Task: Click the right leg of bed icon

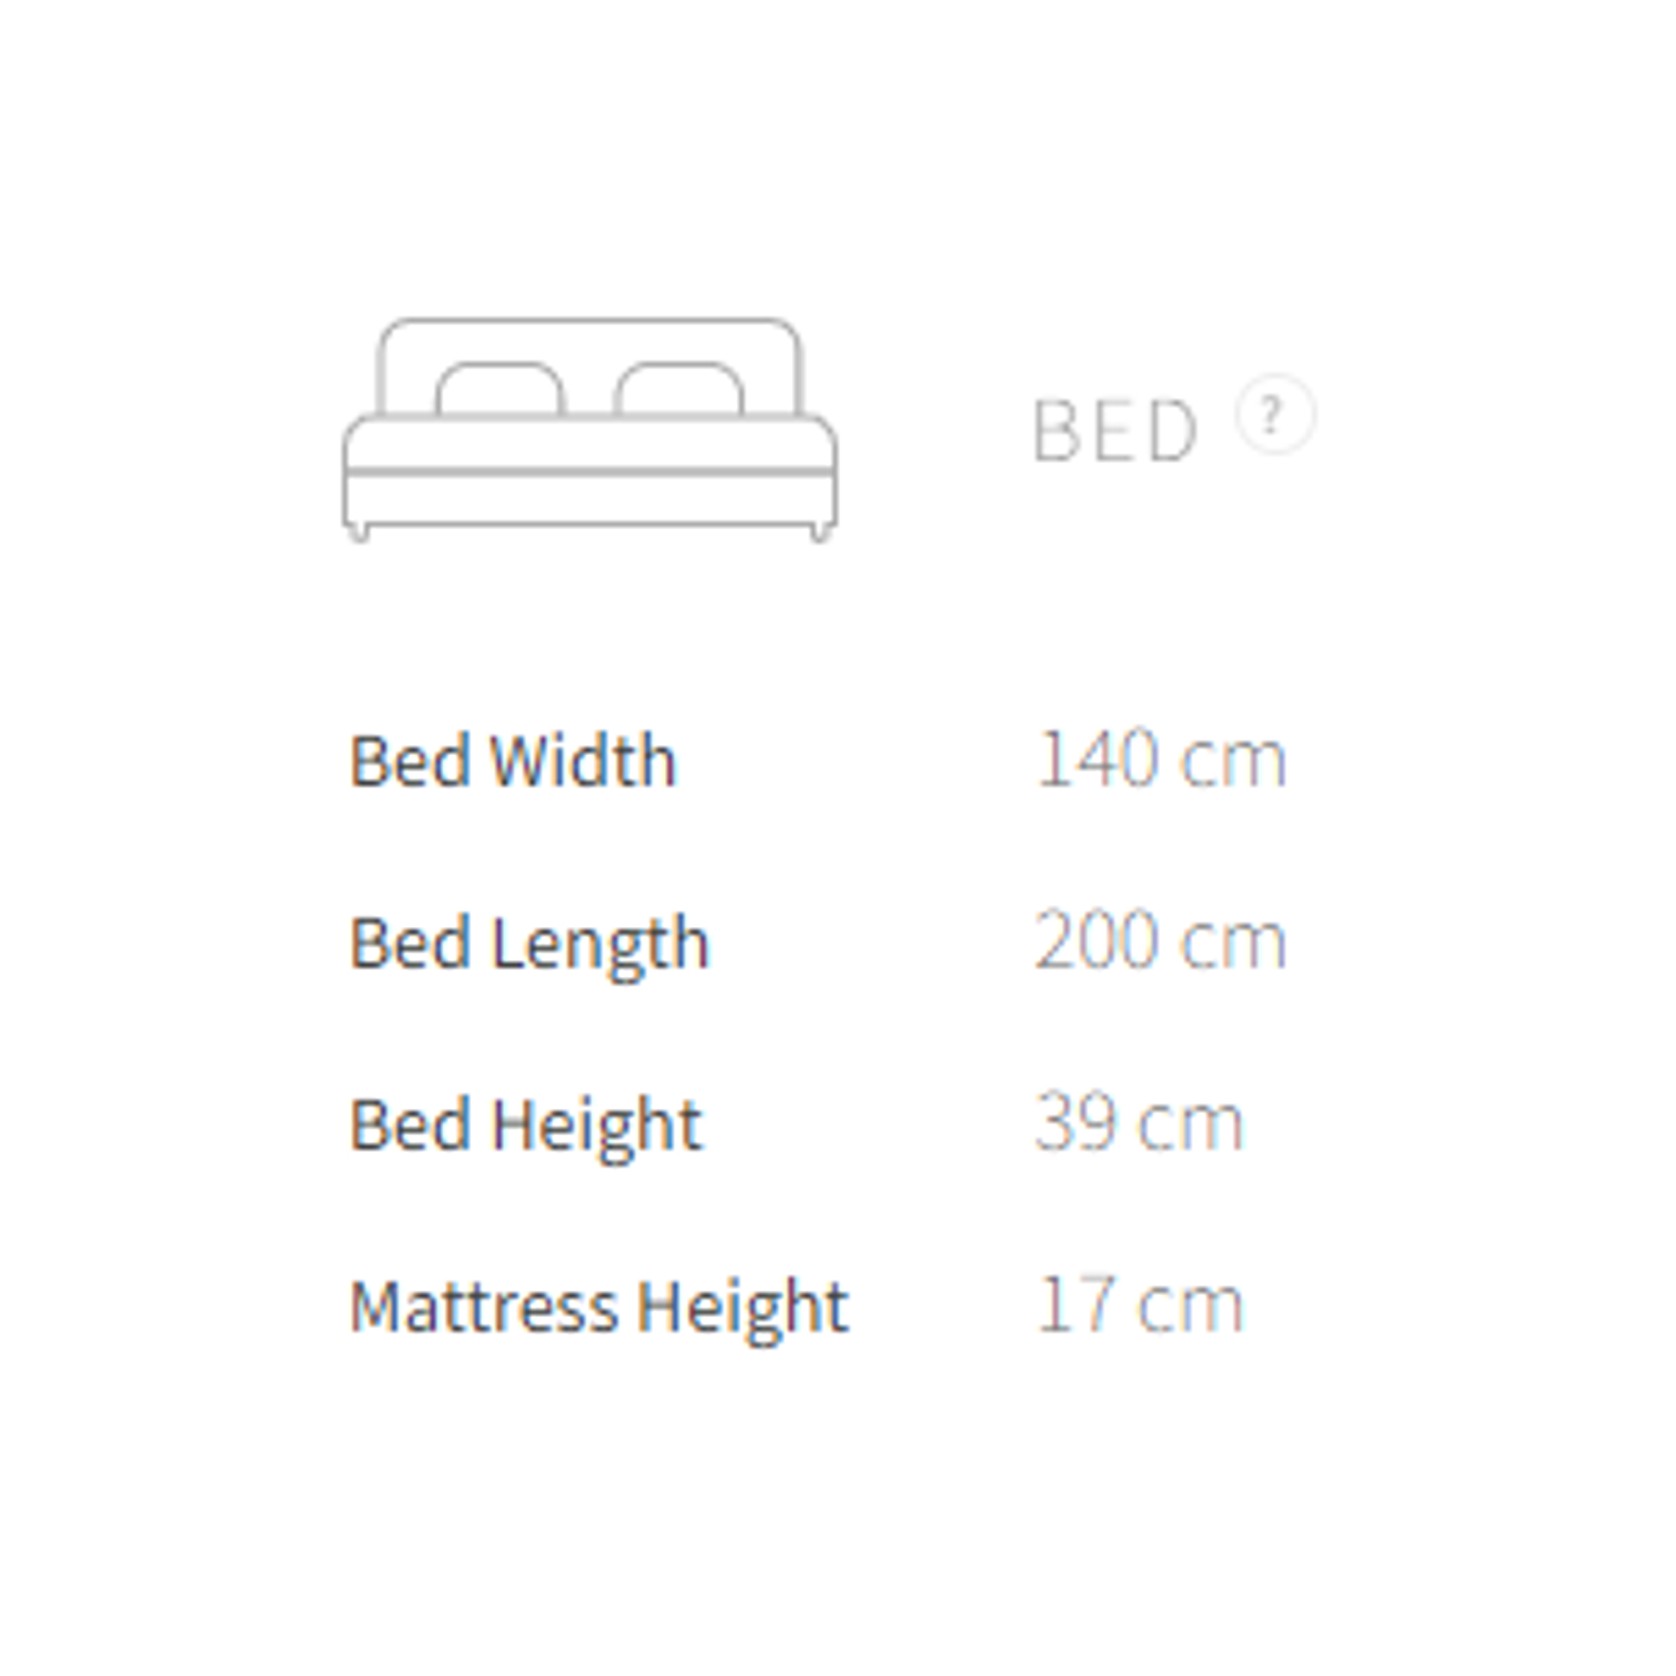Action: click(821, 533)
